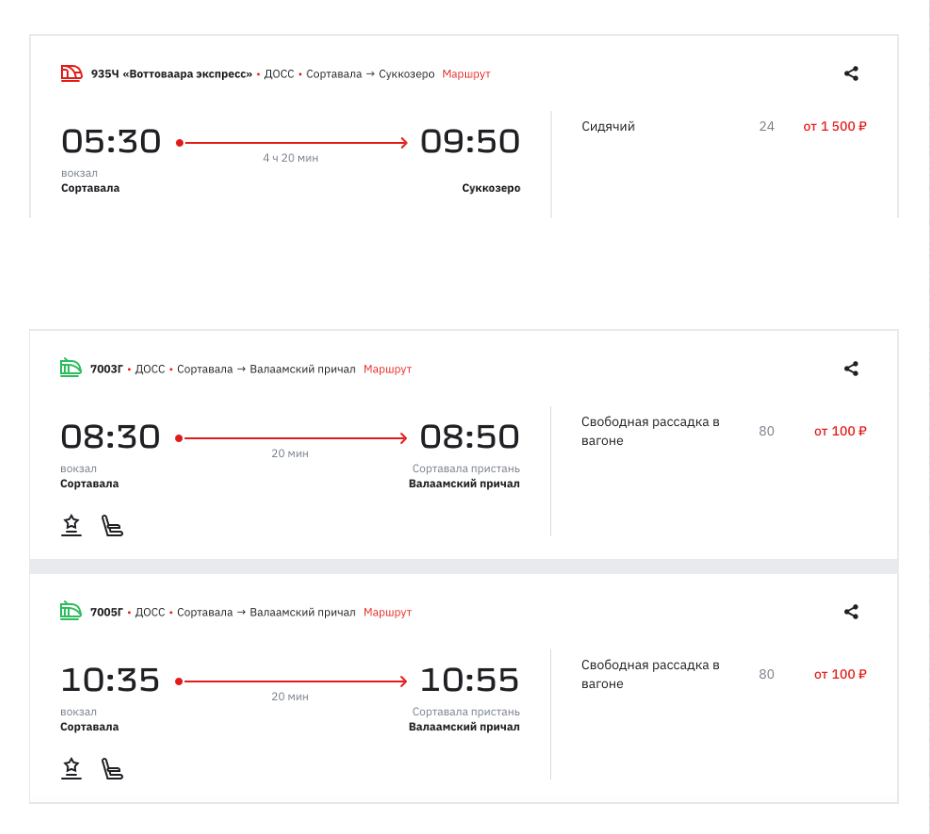
Task: Click the seat count 80 on 7005Г card
Action: coord(766,674)
